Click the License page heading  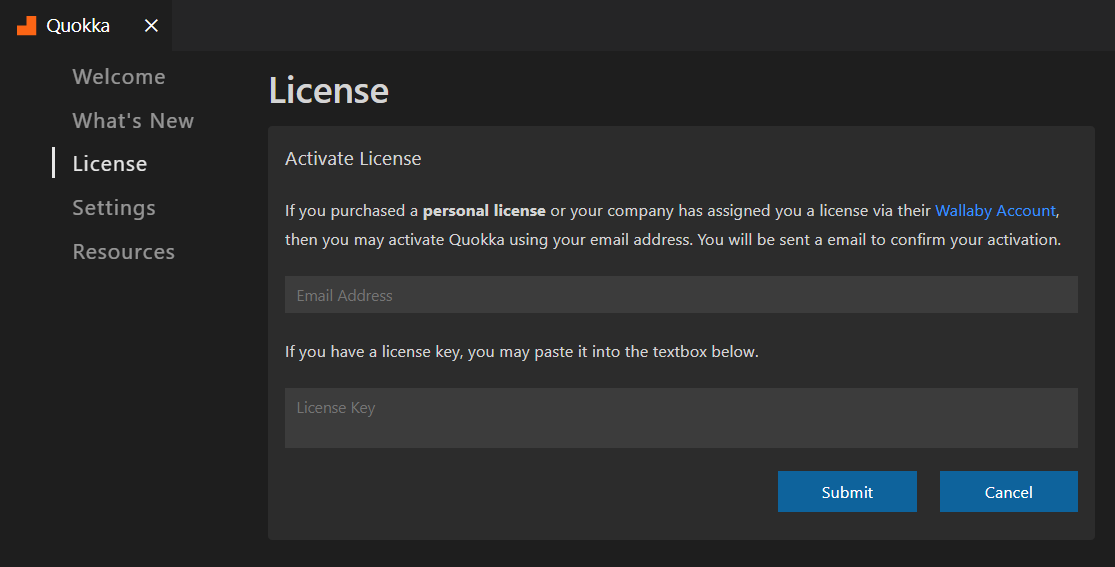click(x=329, y=90)
